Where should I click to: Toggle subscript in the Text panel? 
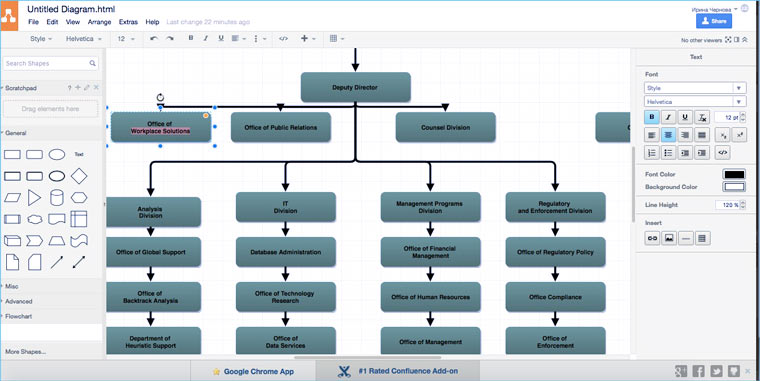click(x=723, y=135)
